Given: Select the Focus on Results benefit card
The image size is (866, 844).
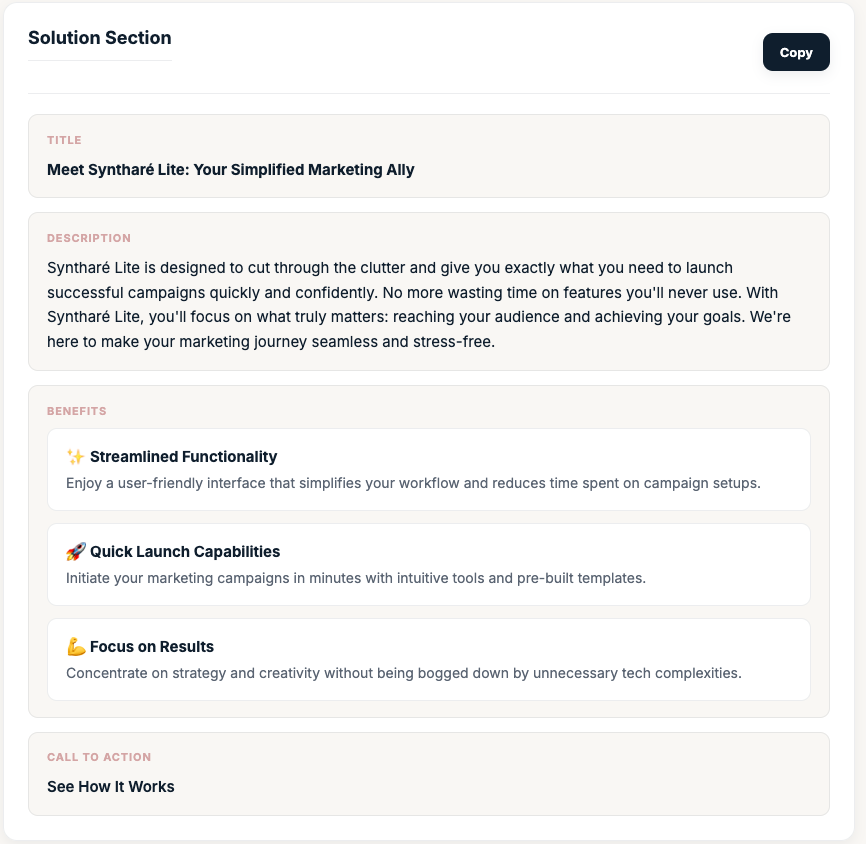Looking at the screenshot, I should pos(428,659).
